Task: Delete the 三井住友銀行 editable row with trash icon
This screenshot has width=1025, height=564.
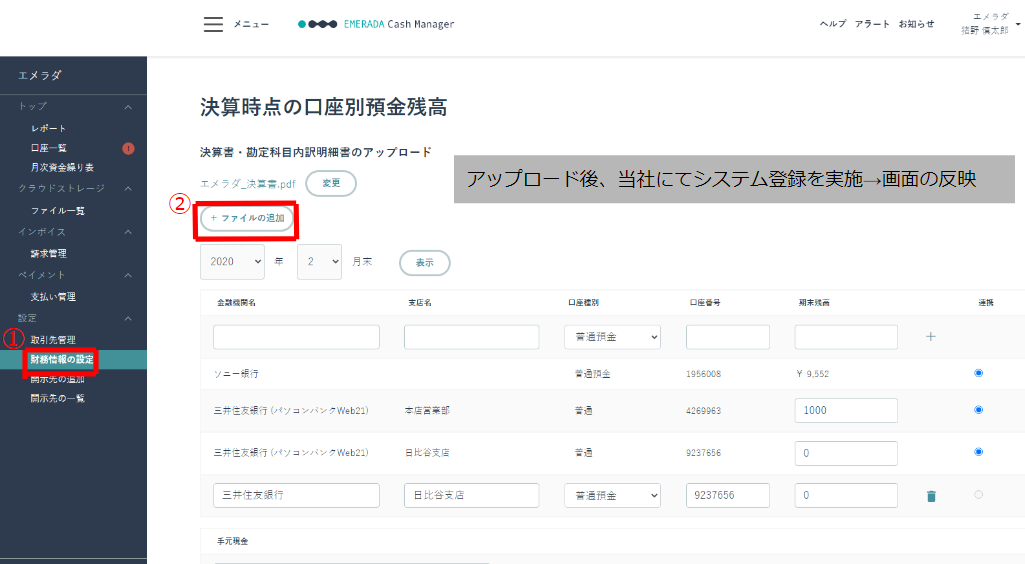Action: coord(932,496)
